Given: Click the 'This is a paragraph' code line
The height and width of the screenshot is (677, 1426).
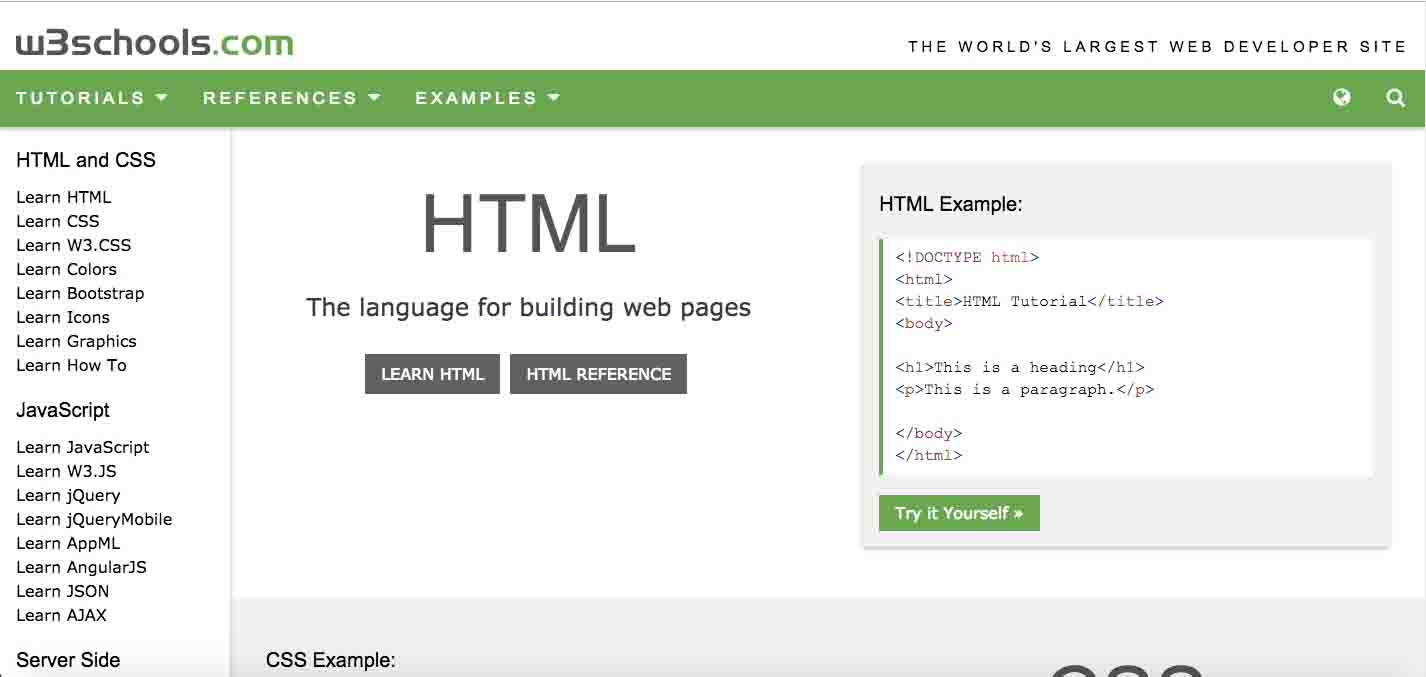Looking at the screenshot, I should [1024, 389].
